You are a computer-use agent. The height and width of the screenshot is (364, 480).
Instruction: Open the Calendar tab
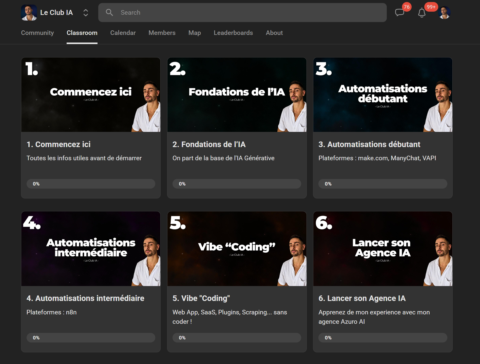[123, 33]
